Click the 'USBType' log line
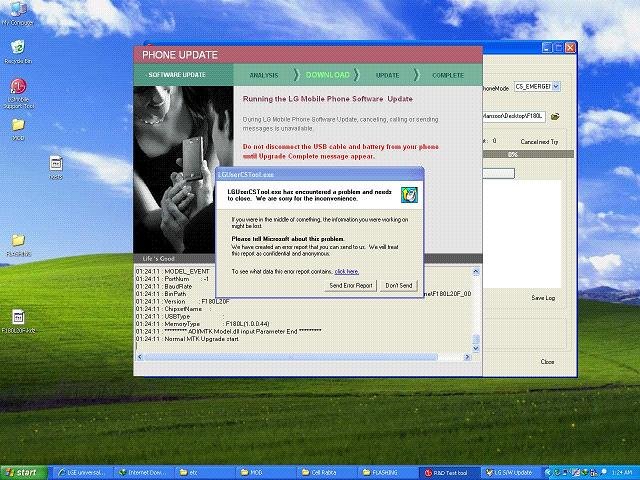 [x=180, y=316]
